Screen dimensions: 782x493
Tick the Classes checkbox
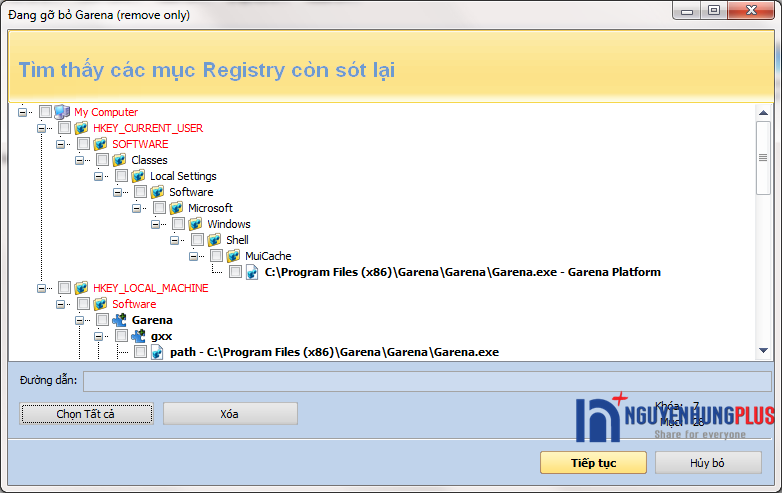pos(102,160)
